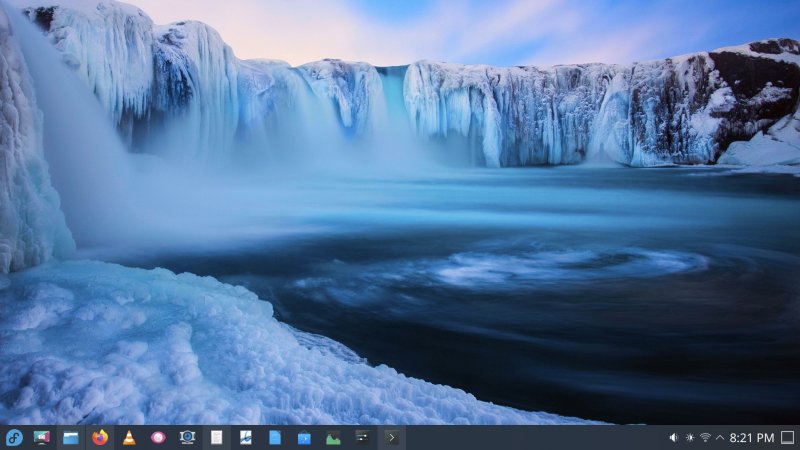Open the document viewer icon with blue swoosh
The height and width of the screenshot is (450, 800).
tap(245, 437)
